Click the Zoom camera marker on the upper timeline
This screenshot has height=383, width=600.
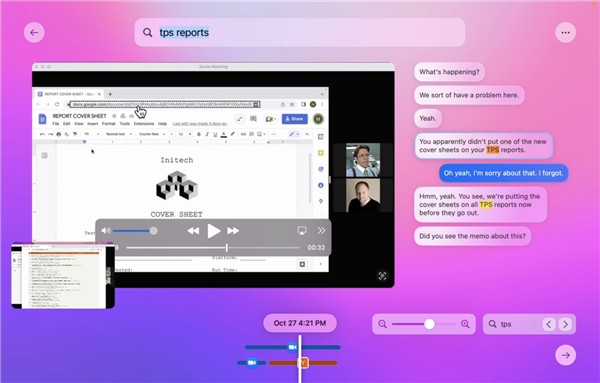coord(292,347)
